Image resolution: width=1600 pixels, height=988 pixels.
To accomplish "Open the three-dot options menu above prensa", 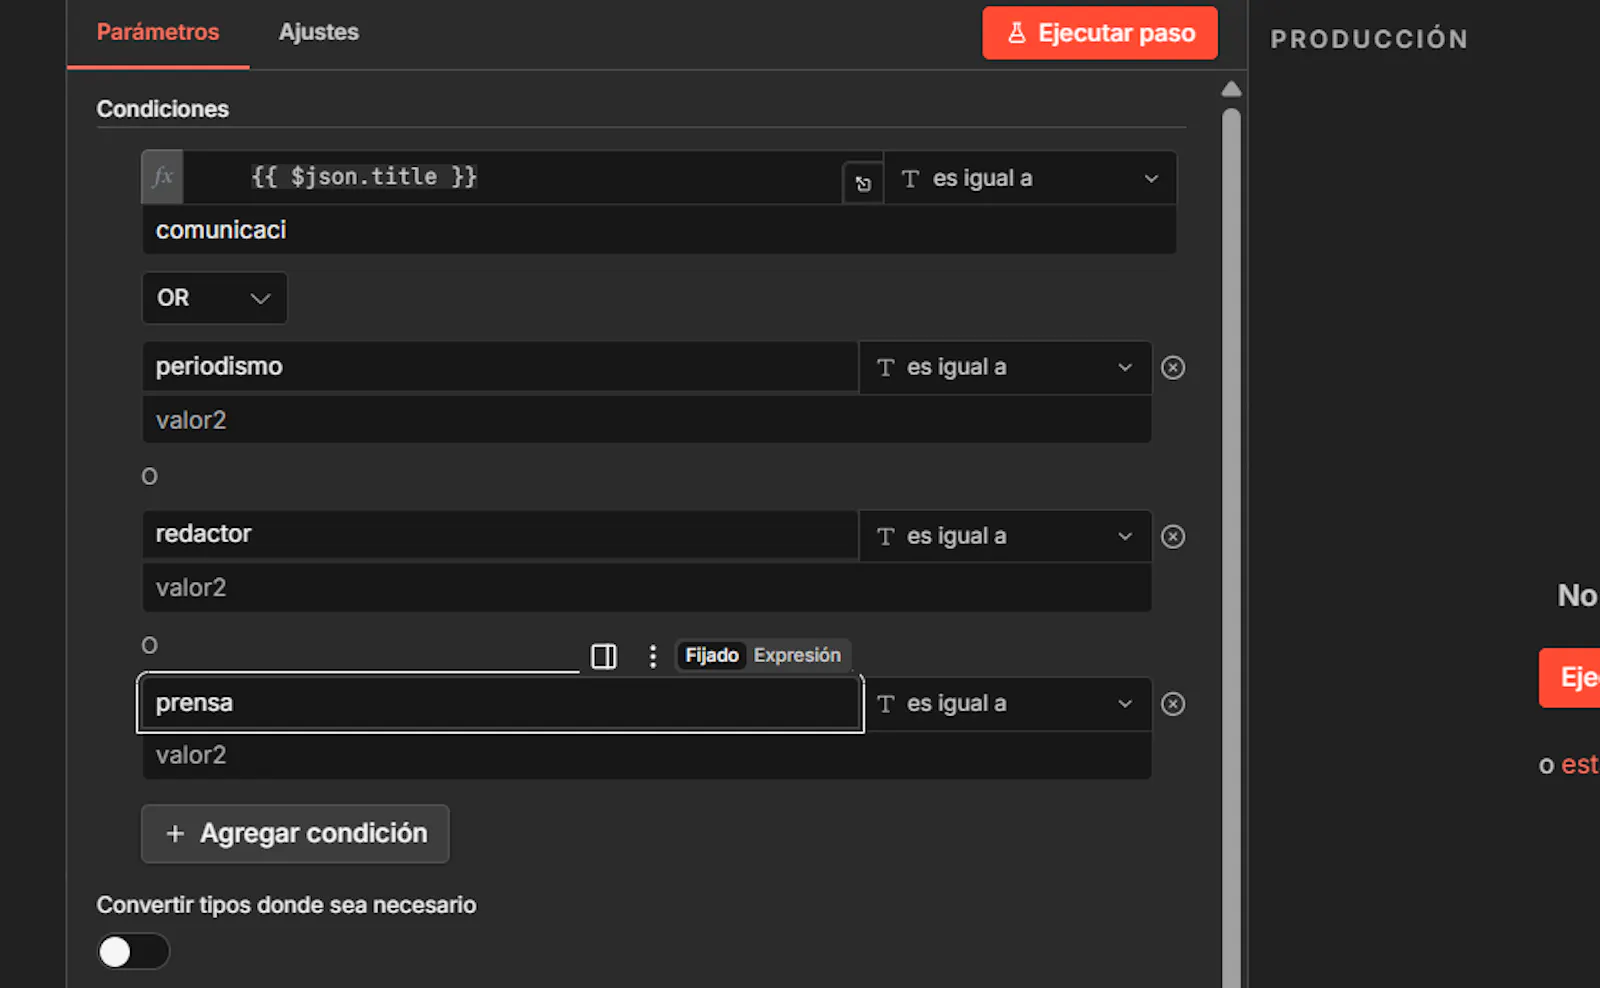I will (x=653, y=656).
